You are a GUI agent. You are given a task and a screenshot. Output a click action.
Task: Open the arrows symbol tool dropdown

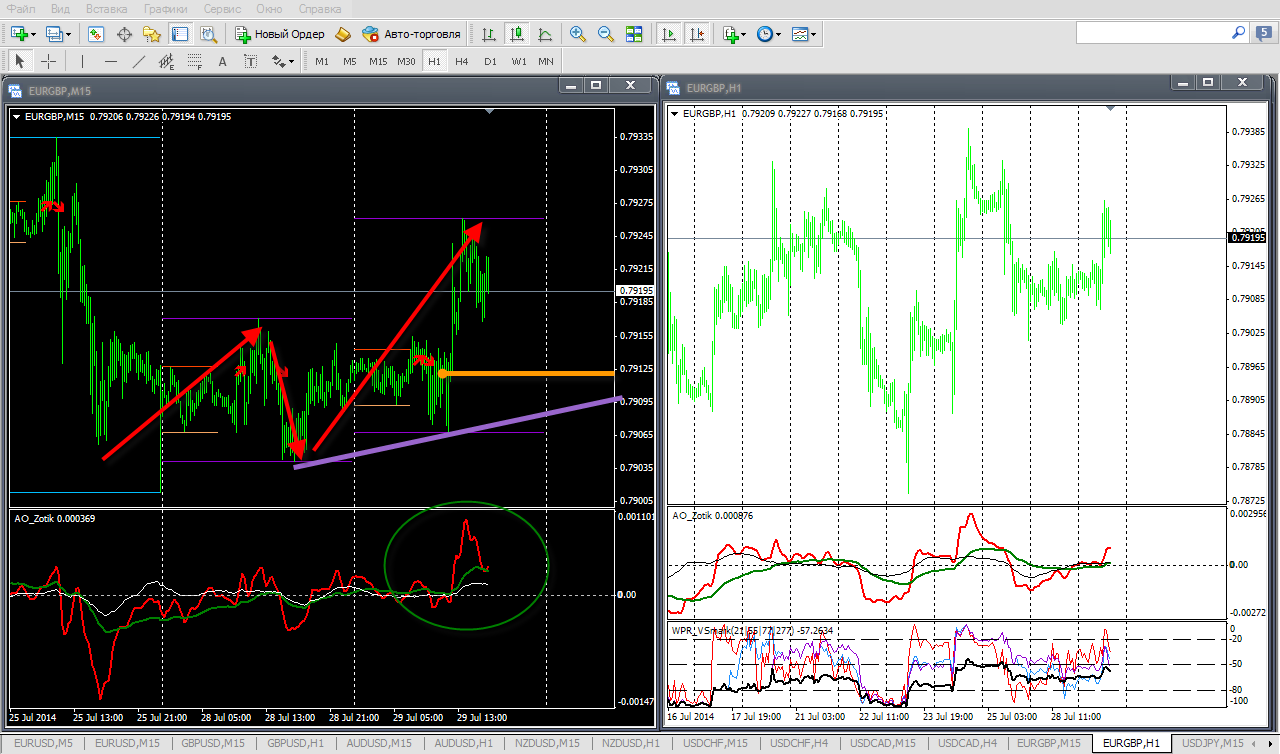click(291, 62)
